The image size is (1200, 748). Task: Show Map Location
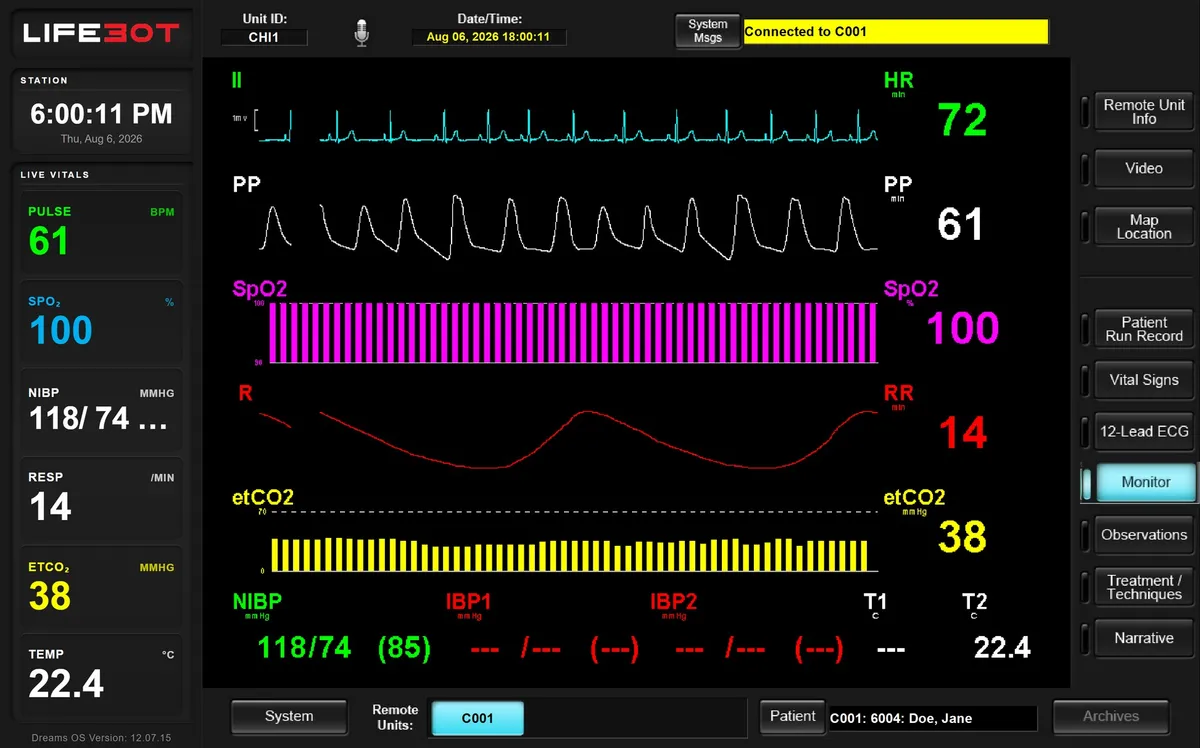(1144, 226)
